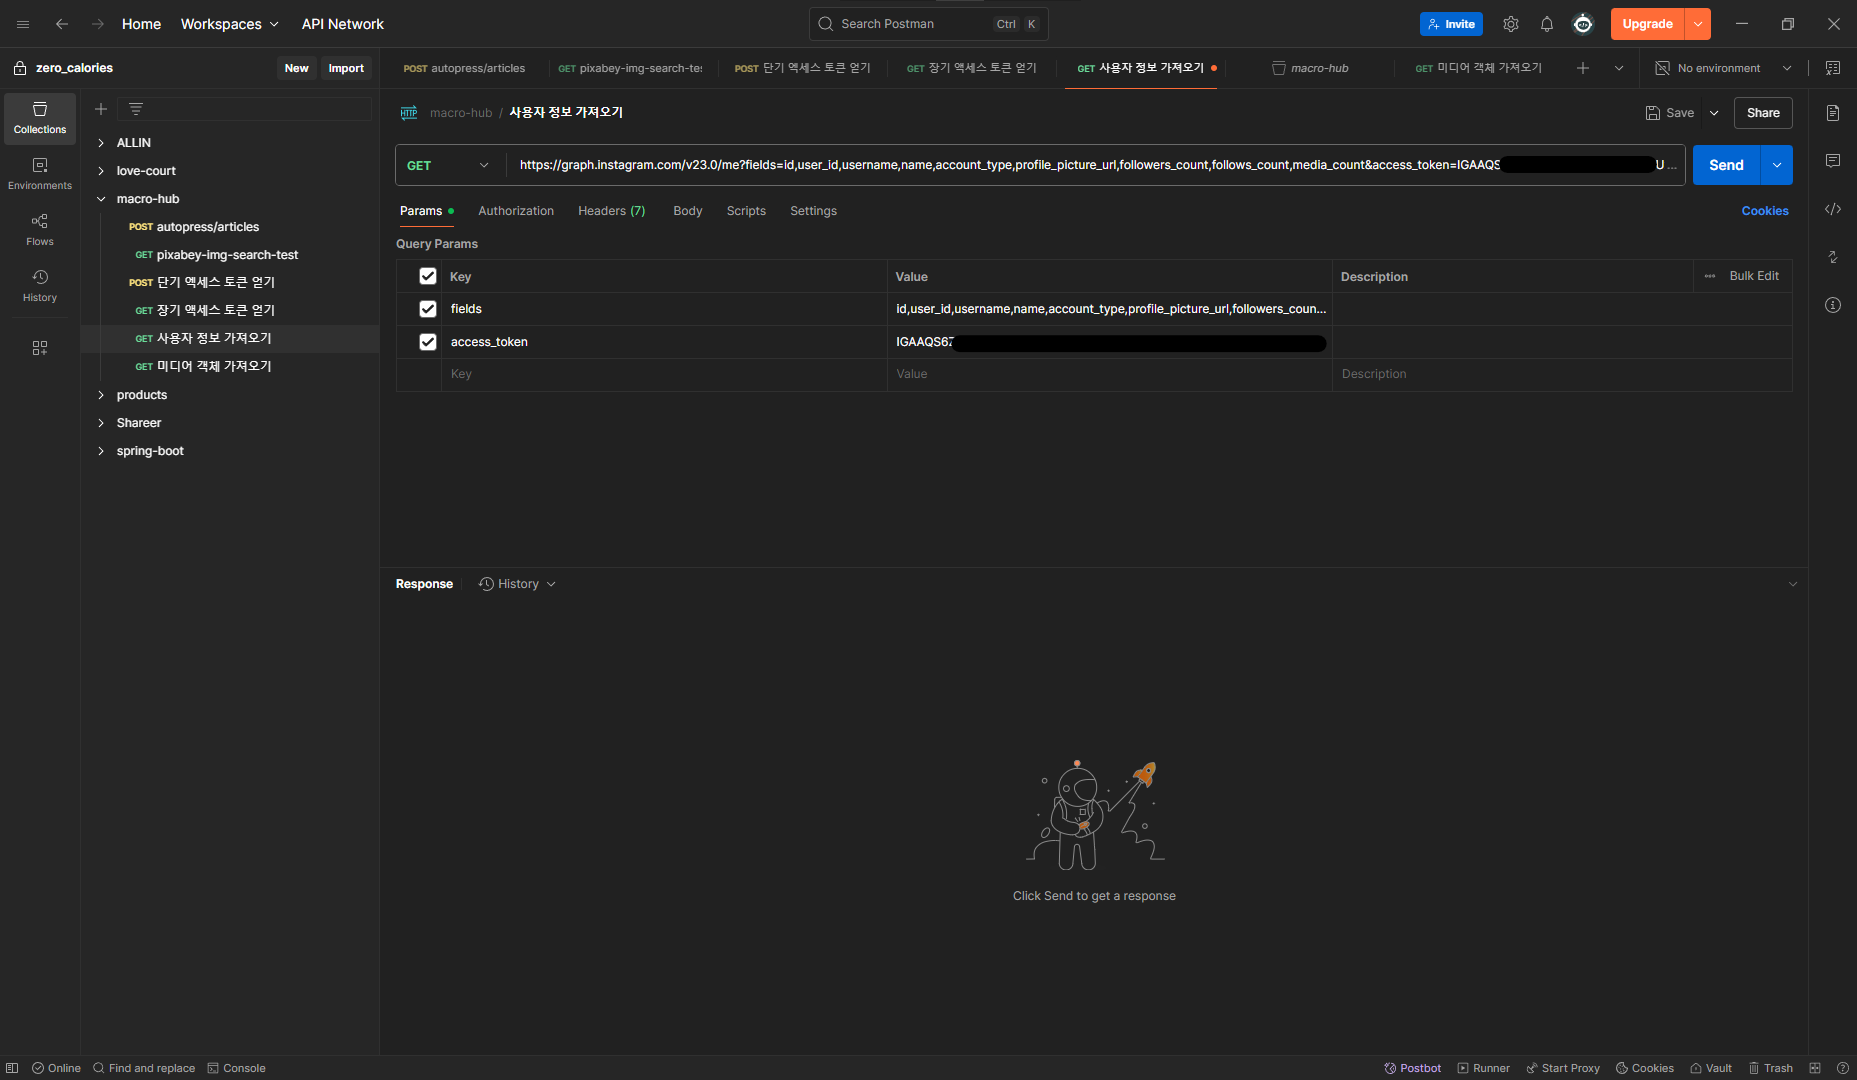Open the notifications bell

point(1547,24)
